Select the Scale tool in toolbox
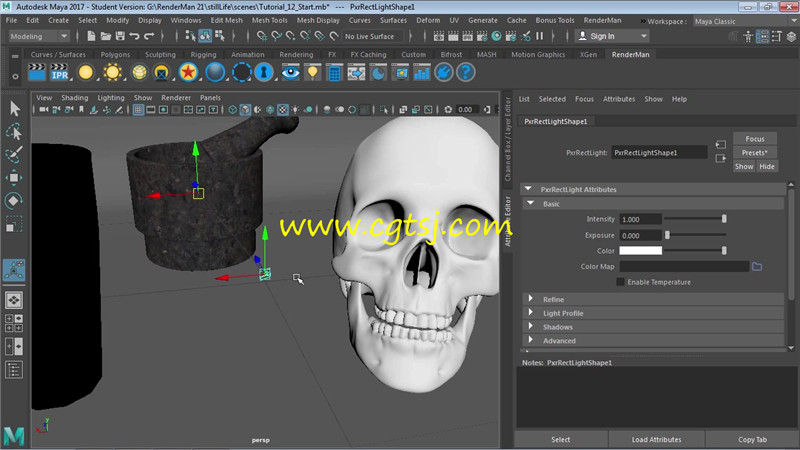This screenshot has width=800, height=450. [x=14, y=224]
